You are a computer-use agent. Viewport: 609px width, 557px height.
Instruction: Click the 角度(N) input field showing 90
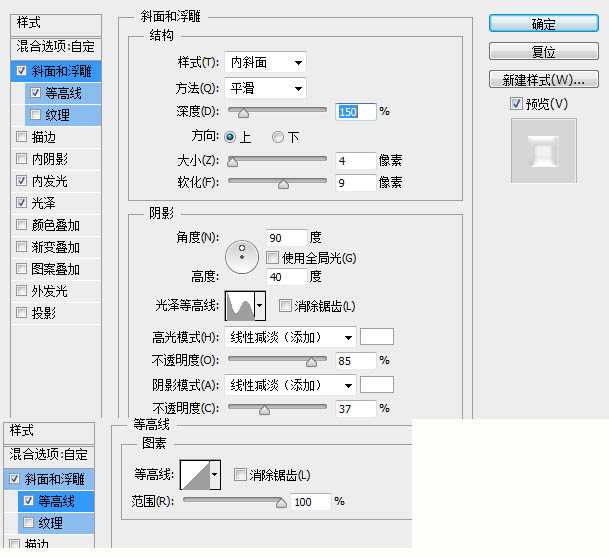click(286, 238)
